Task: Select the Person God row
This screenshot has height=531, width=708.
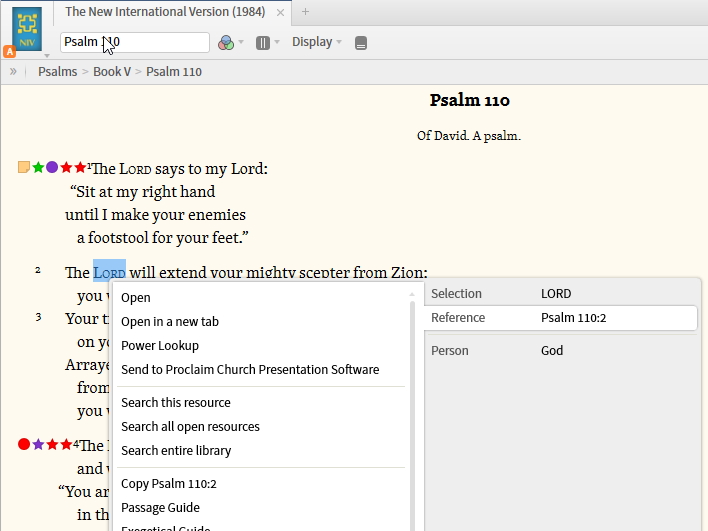Action: click(561, 350)
